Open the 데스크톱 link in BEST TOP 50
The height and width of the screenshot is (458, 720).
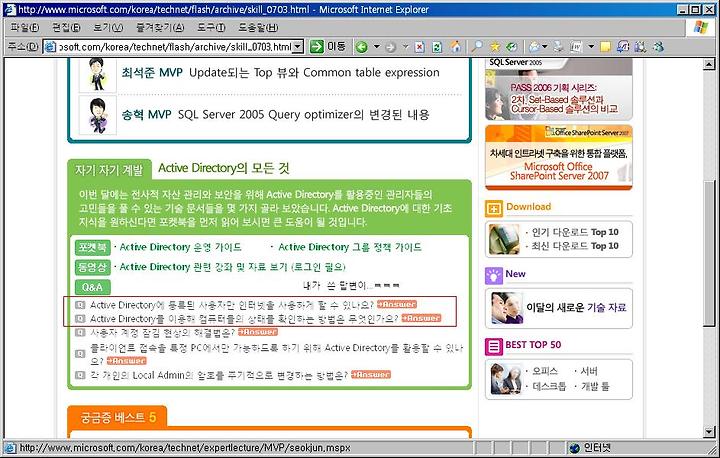549,386
